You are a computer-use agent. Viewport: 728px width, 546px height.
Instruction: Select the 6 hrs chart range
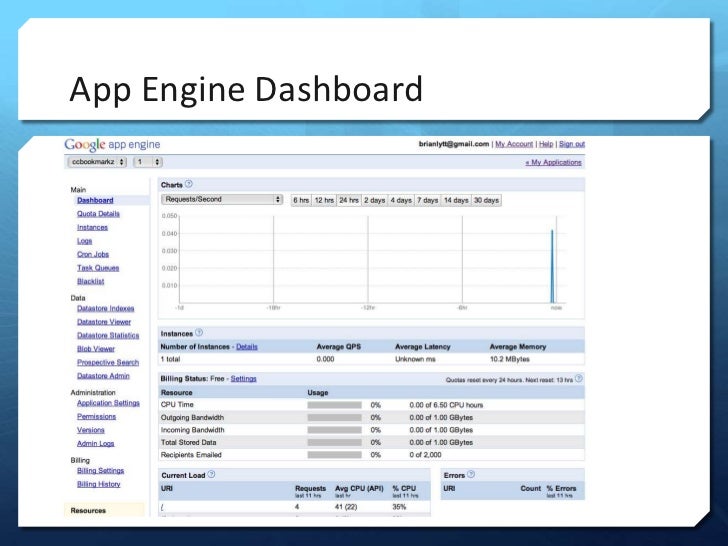tap(301, 200)
